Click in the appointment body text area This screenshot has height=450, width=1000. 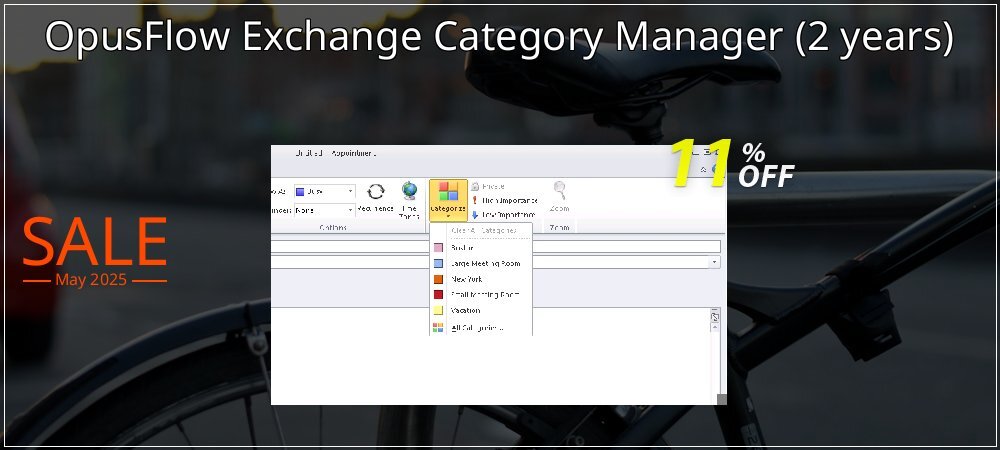pyautogui.click(x=490, y=355)
